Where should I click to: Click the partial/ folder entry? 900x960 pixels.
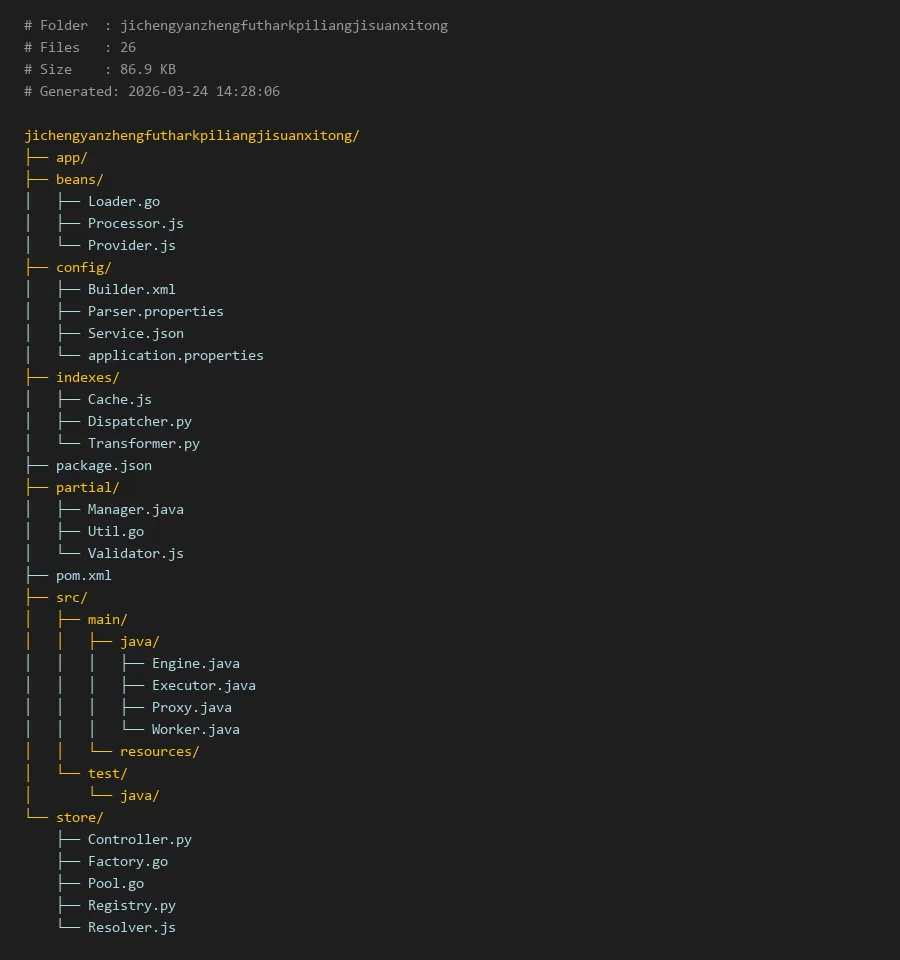[x=87, y=487]
